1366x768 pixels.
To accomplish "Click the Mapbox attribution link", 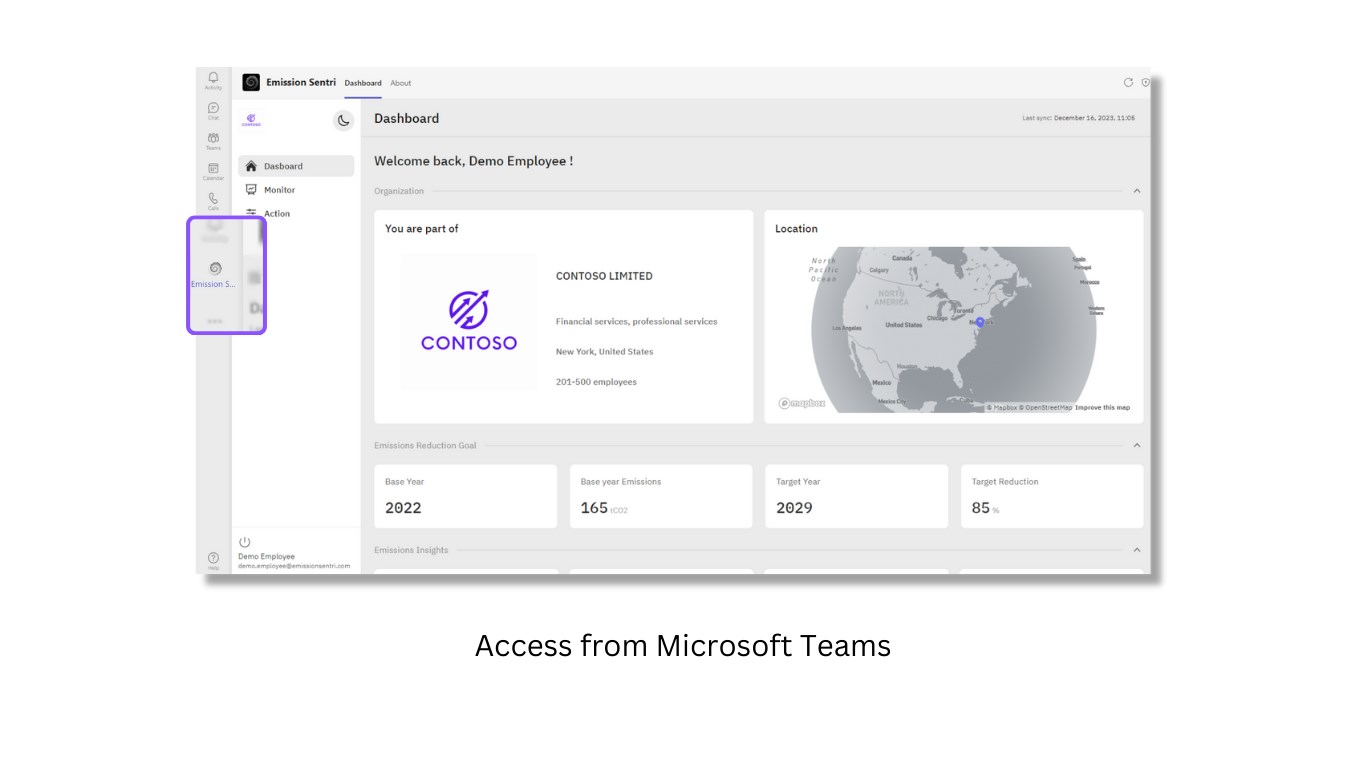I will (1002, 407).
